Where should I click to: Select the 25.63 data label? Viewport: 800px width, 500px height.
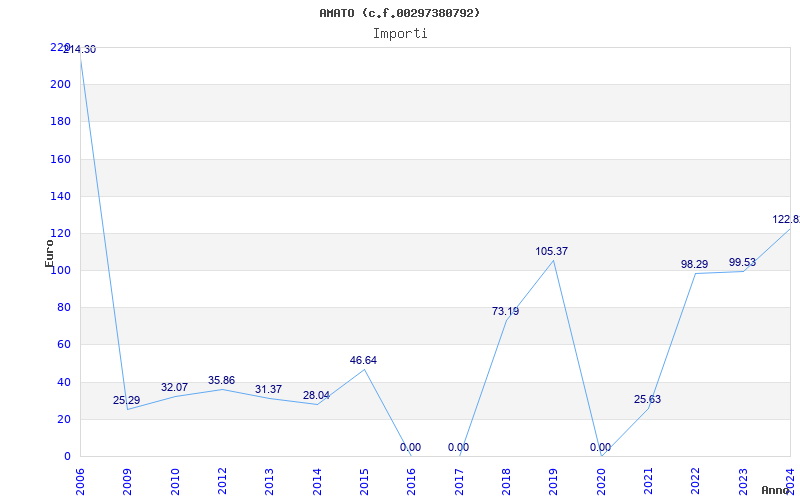[x=647, y=400]
